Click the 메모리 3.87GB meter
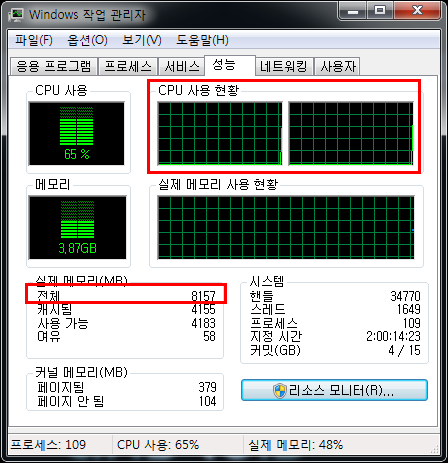 pos(78,227)
